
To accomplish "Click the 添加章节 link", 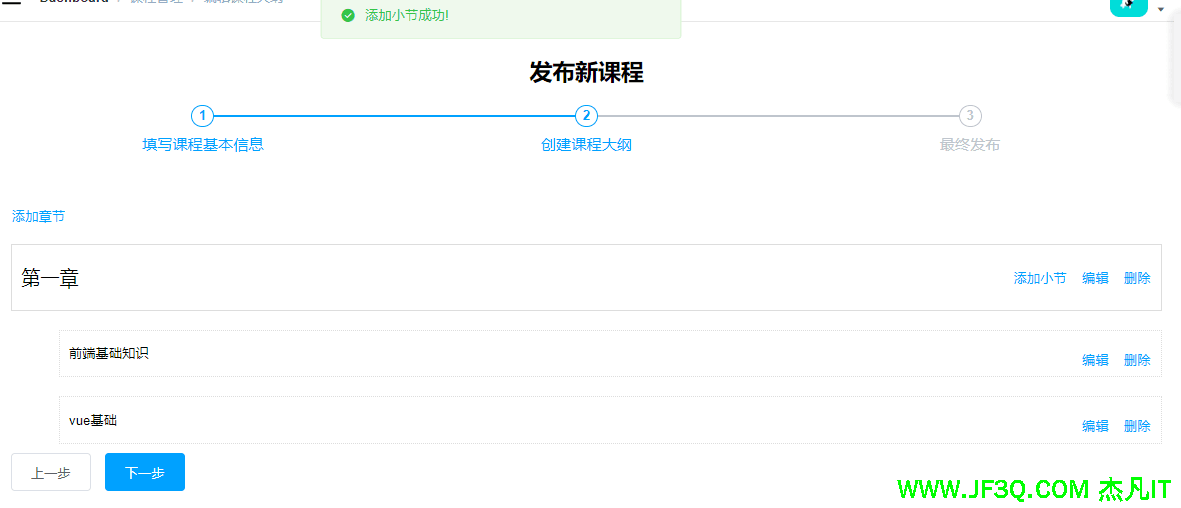I will 38,216.
